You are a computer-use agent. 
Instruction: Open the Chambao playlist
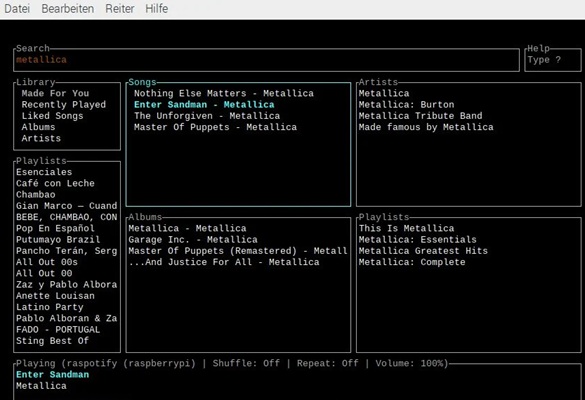pos(35,194)
